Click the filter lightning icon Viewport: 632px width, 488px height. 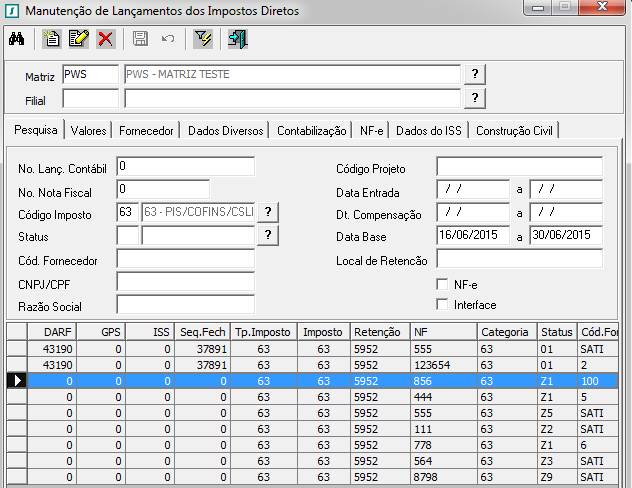(x=203, y=39)
